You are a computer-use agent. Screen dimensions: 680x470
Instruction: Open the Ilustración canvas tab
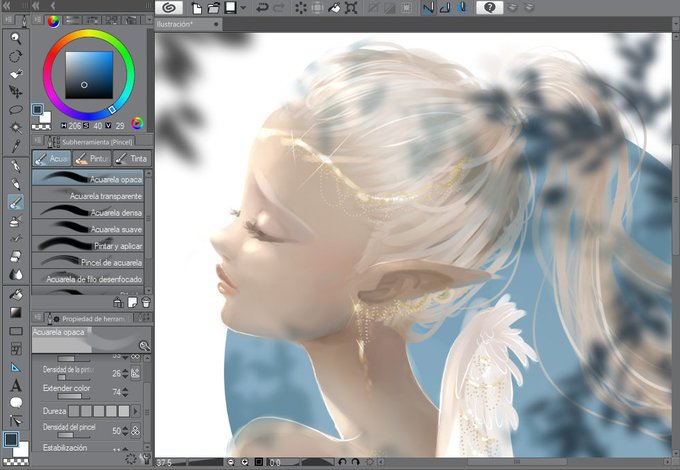click(188, 24)
